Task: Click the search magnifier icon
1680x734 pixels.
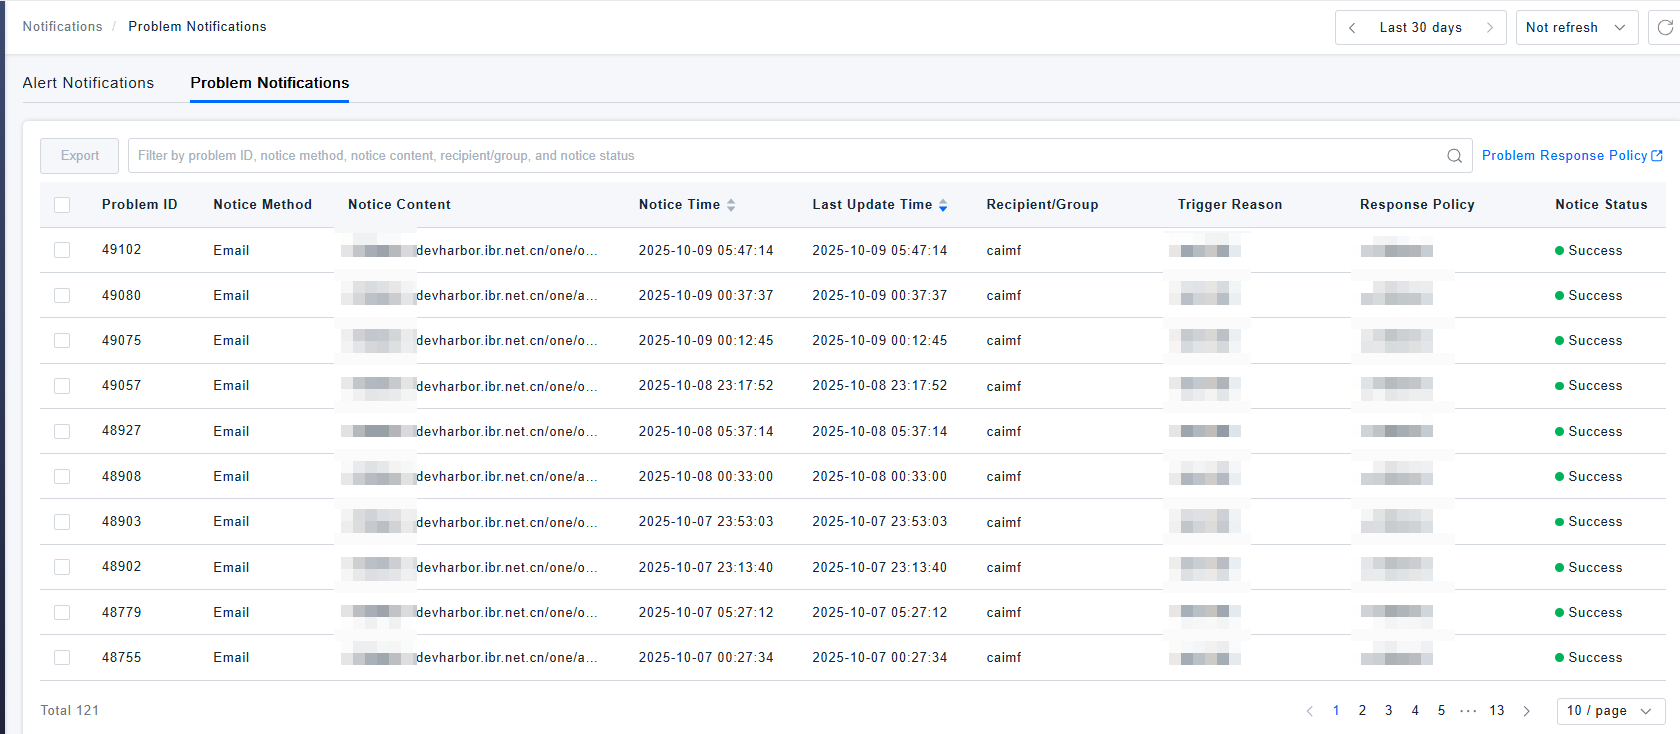Action: (1454, 156)
